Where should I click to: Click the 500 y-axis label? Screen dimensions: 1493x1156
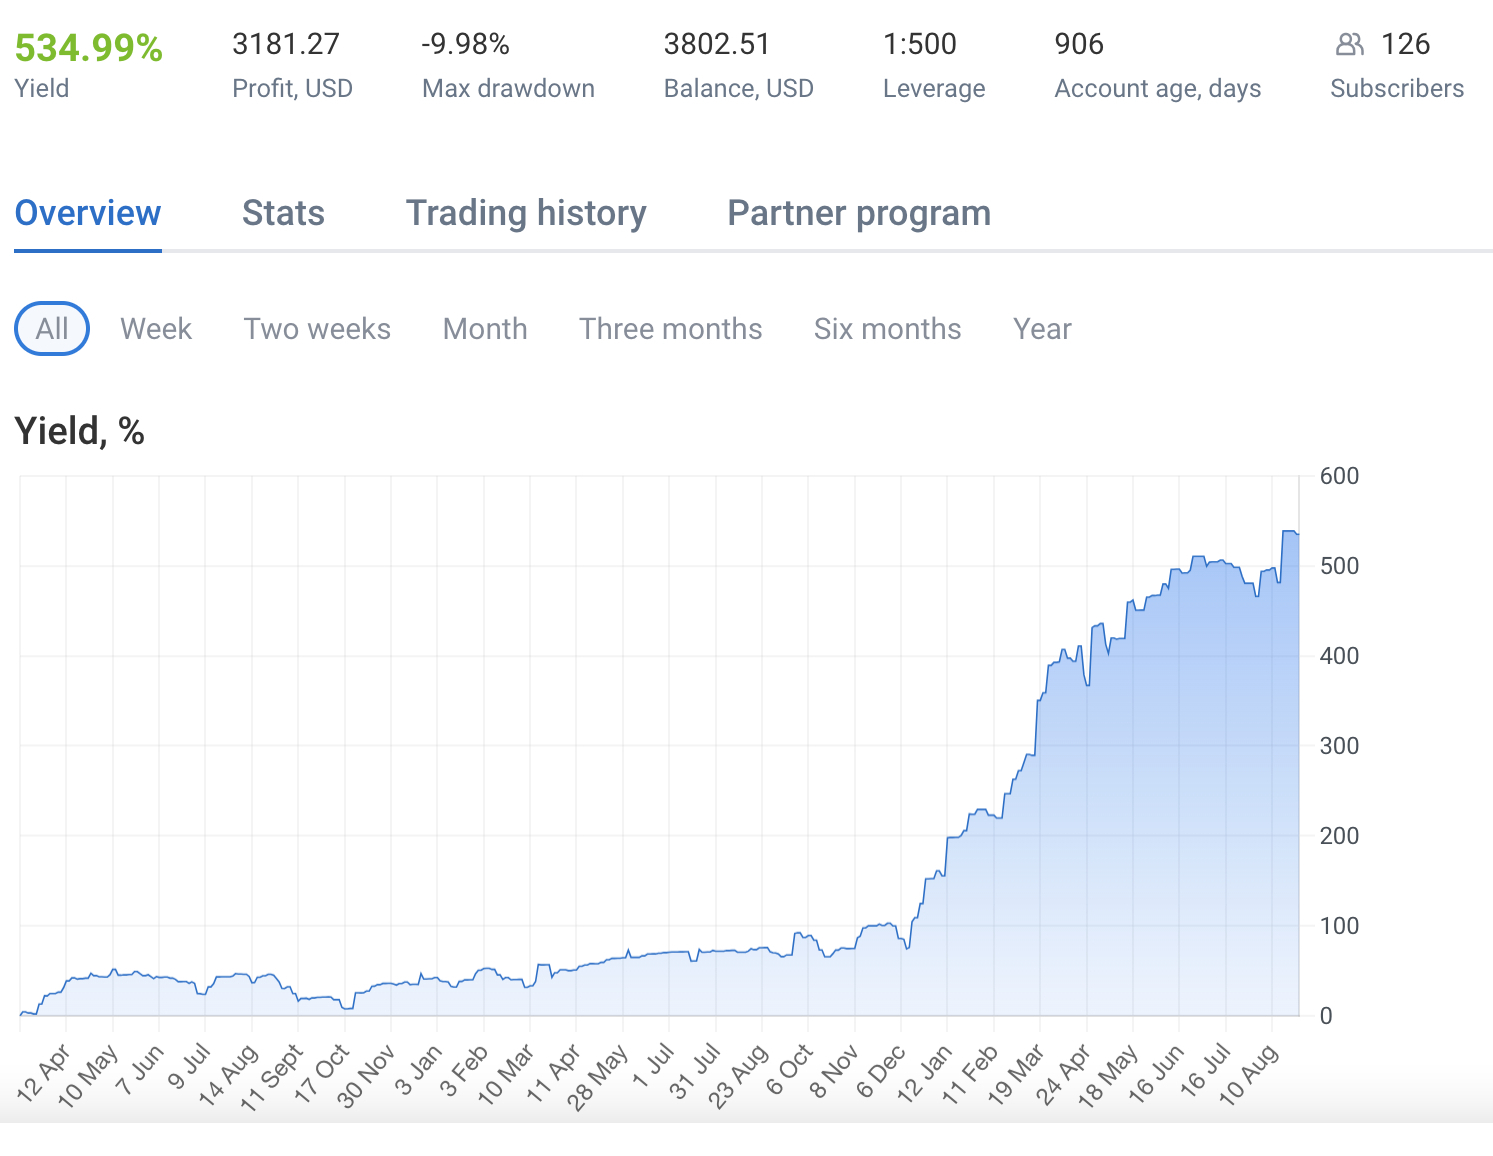tap(1339, 566)
